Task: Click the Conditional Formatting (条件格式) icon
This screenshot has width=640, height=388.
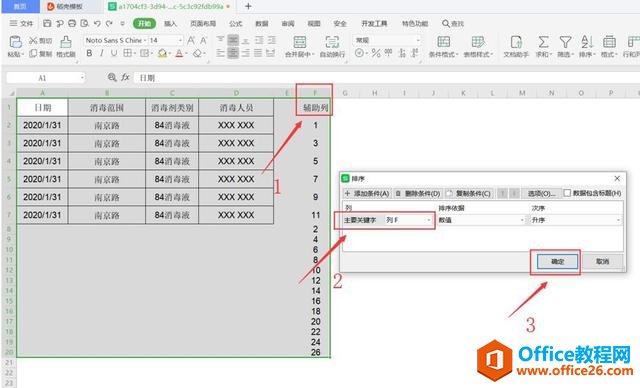Action: pos(444,42)
